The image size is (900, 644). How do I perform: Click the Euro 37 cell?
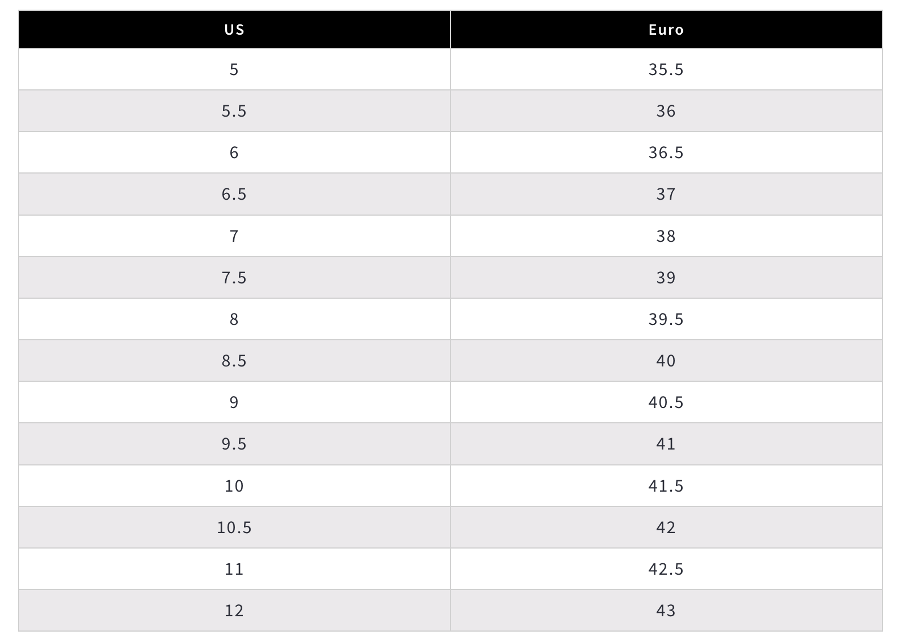[666, 194]
